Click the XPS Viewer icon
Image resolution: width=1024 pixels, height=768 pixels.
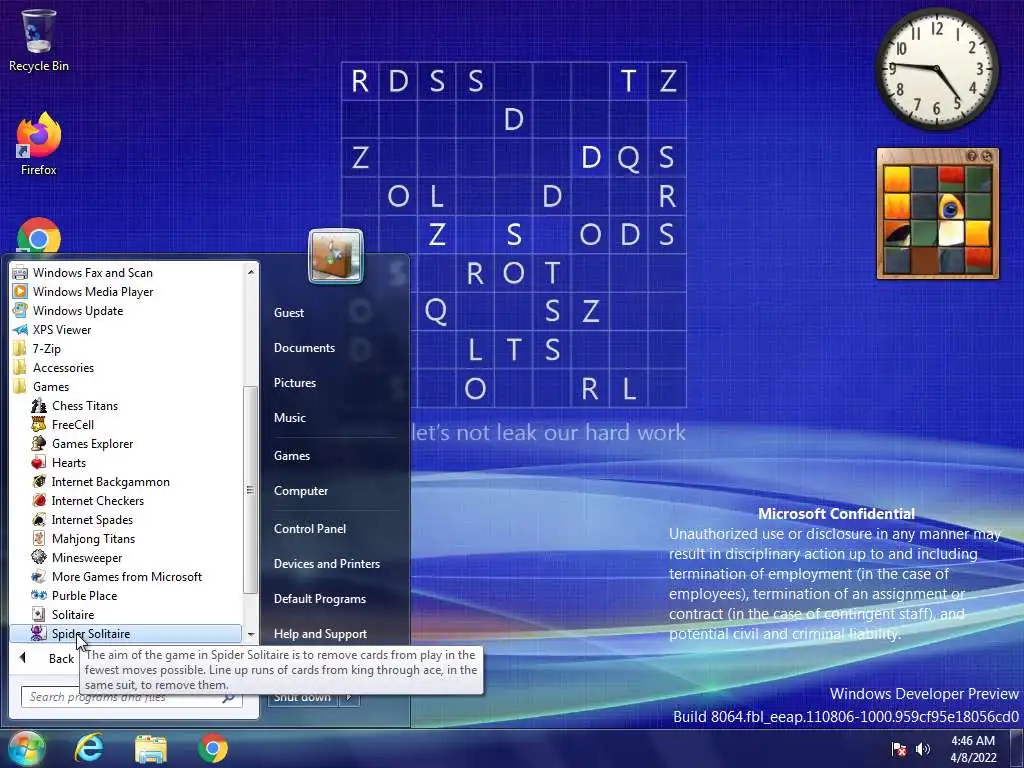20,330
